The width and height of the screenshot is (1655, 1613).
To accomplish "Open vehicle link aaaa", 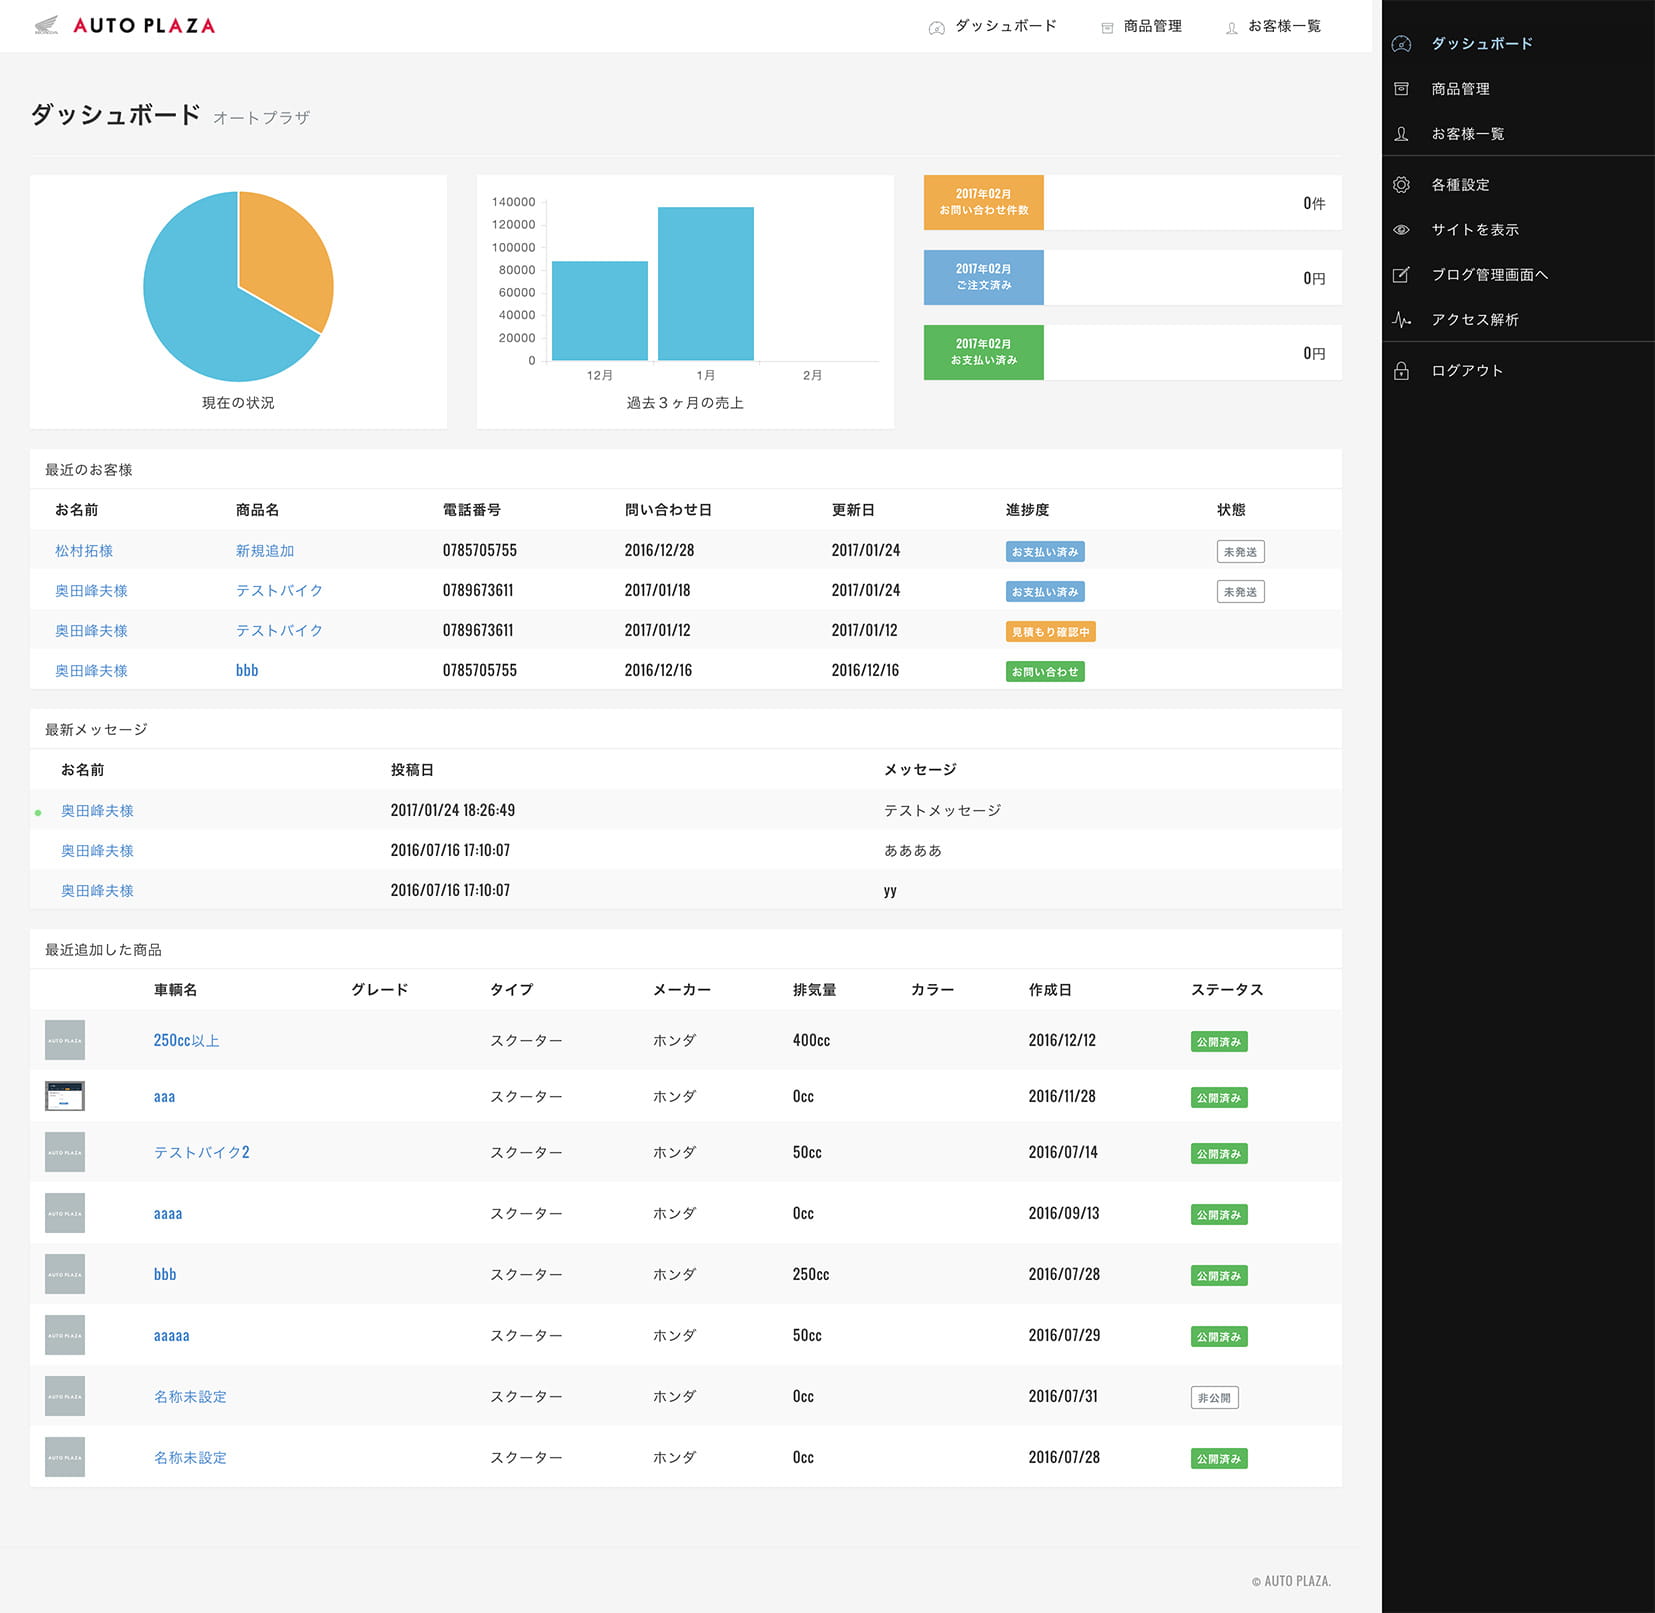I will pyautogui.click(x=168, y=1214).
